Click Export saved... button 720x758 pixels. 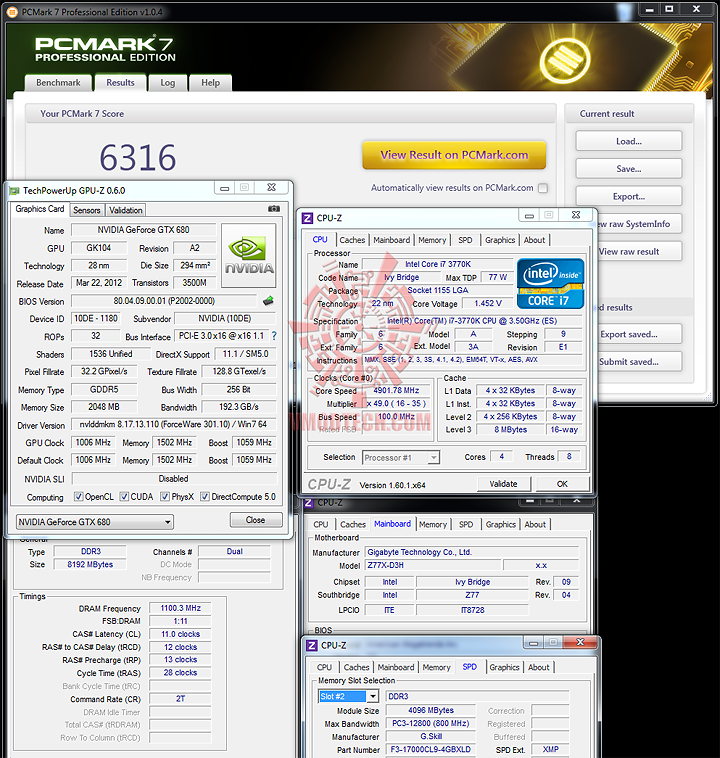pos(639,334)
